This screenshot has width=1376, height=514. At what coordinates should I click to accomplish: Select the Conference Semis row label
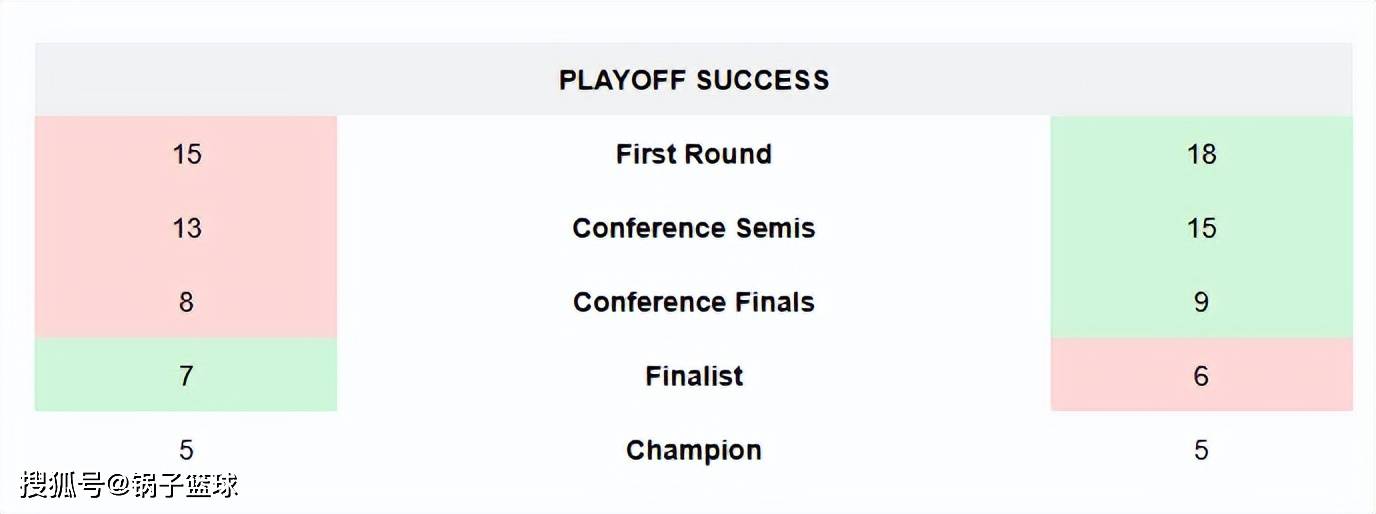694,228
